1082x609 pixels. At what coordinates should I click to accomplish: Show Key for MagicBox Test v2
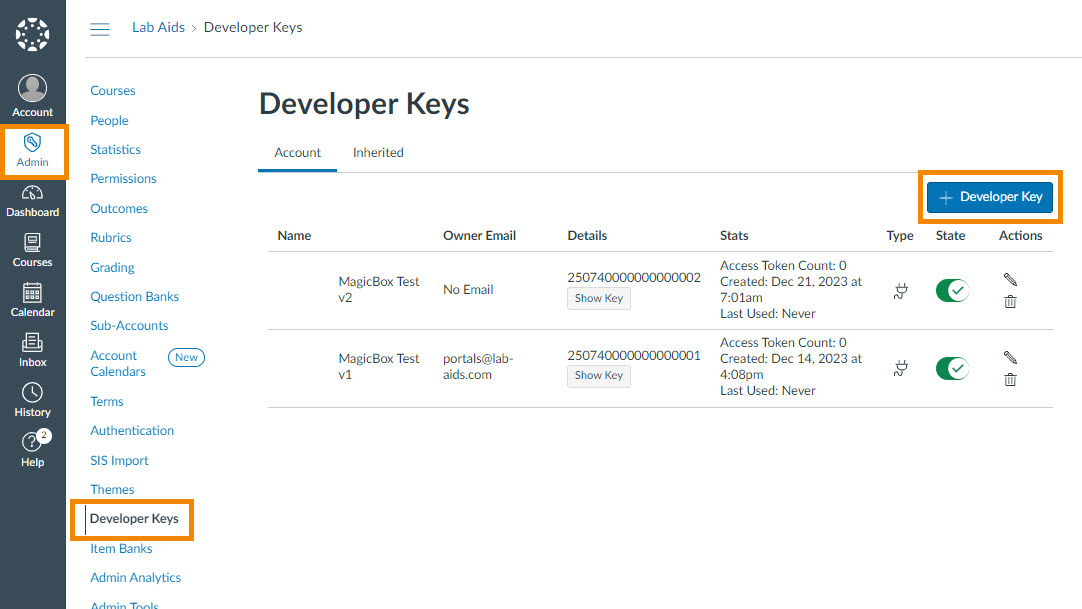(599, 298)
